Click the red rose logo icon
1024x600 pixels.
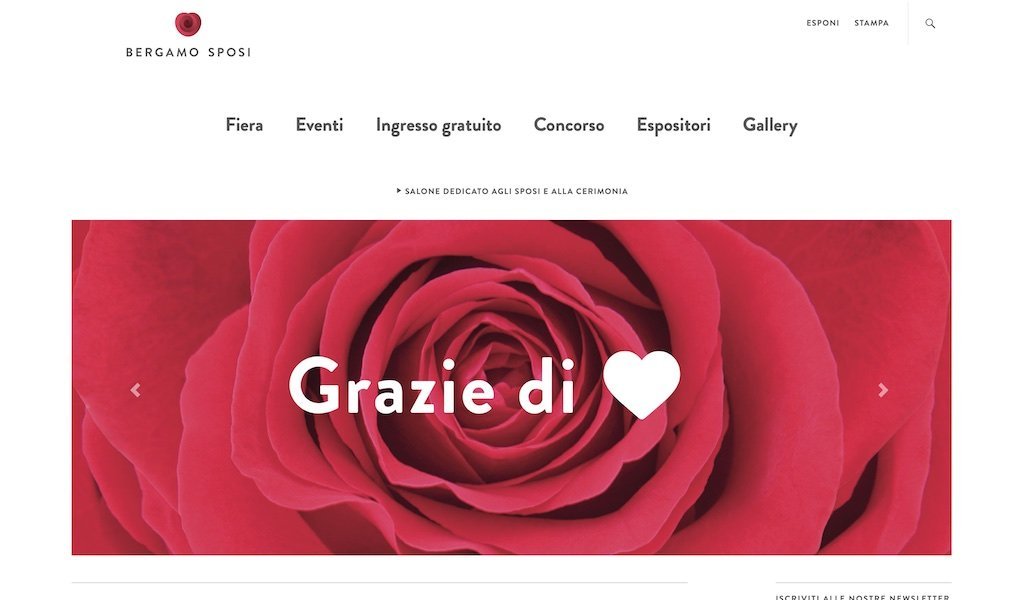point(188,24)
